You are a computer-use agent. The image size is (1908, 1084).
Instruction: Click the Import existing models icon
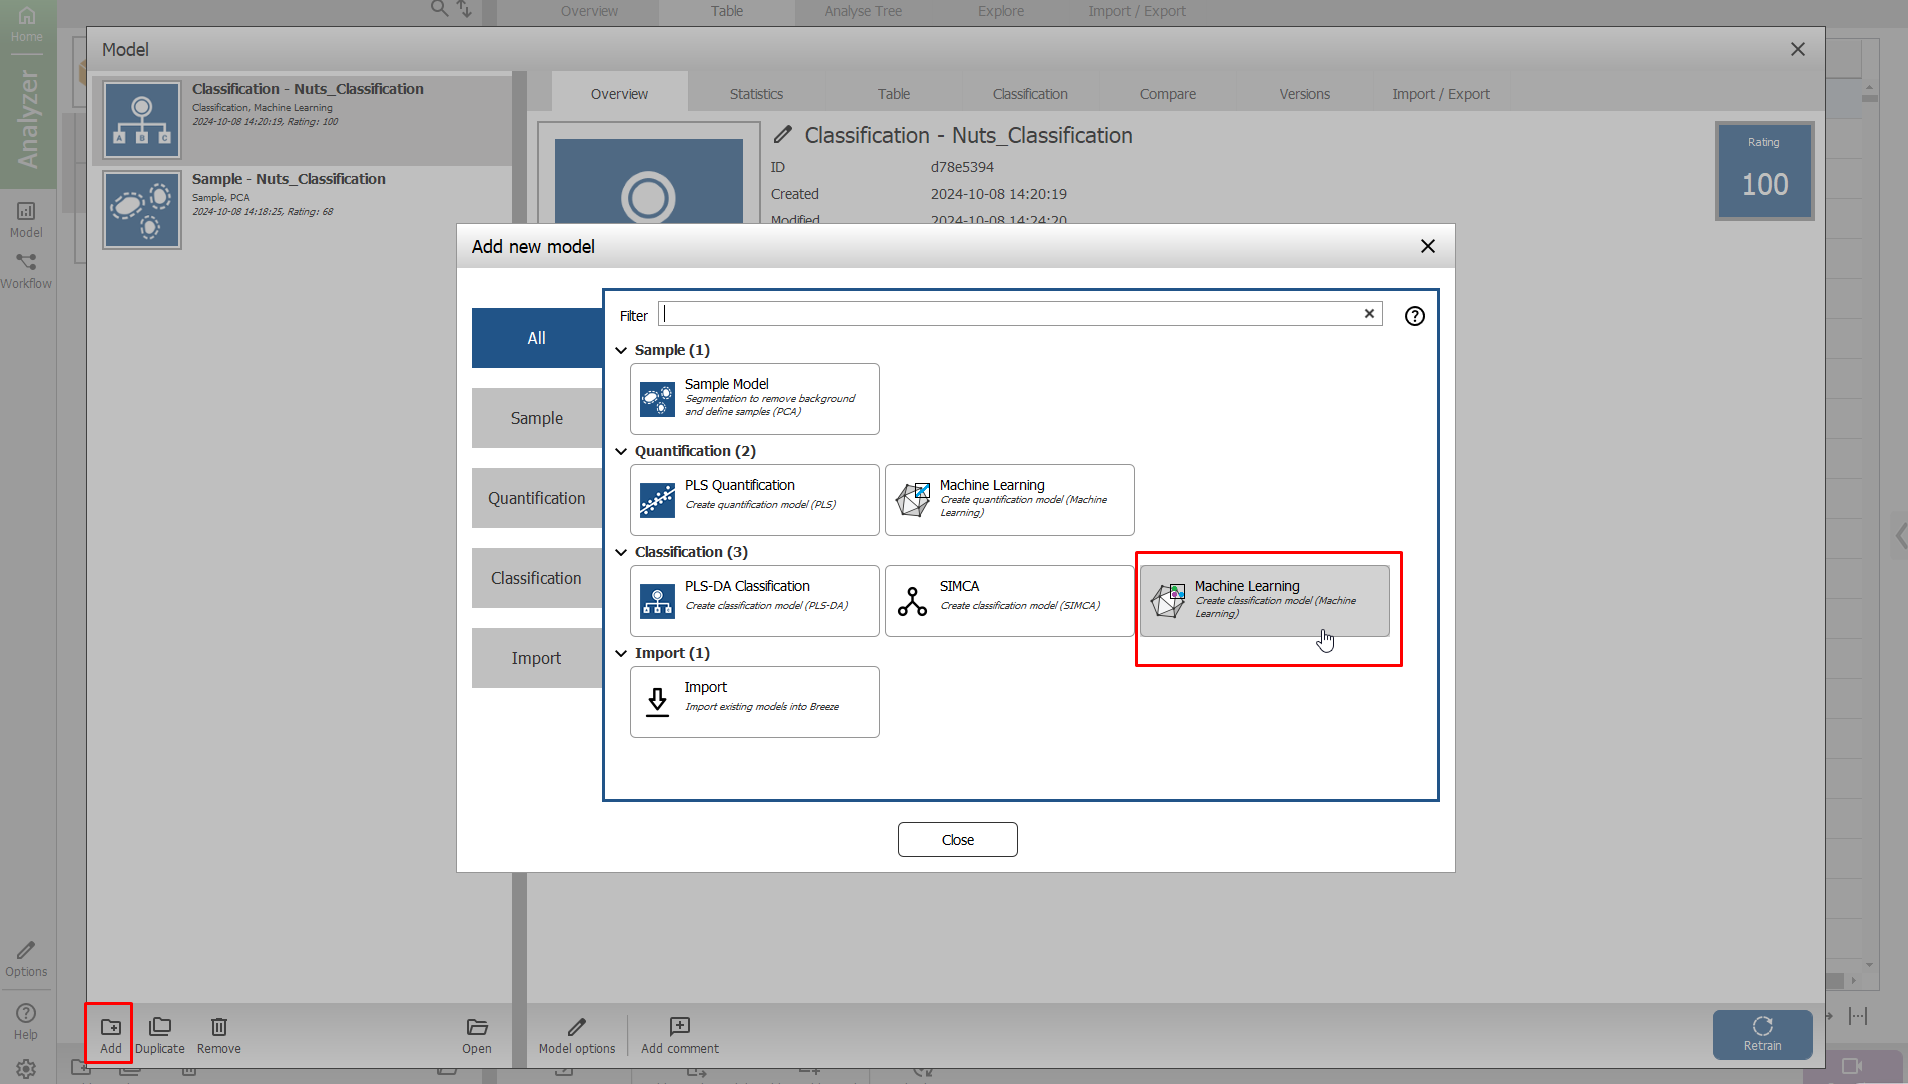pos(657,702)
